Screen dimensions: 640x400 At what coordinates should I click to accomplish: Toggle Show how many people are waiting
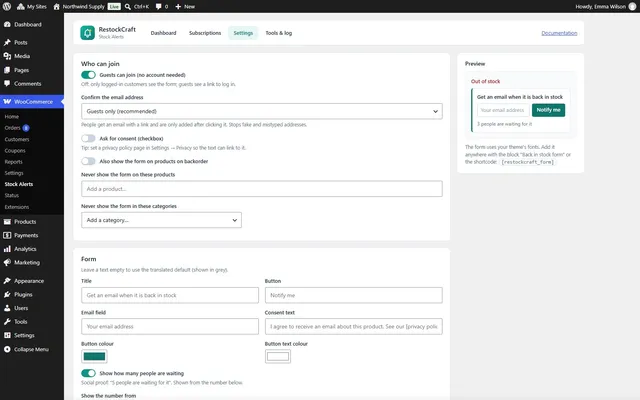pyautogui.click(x=89, y=373)
